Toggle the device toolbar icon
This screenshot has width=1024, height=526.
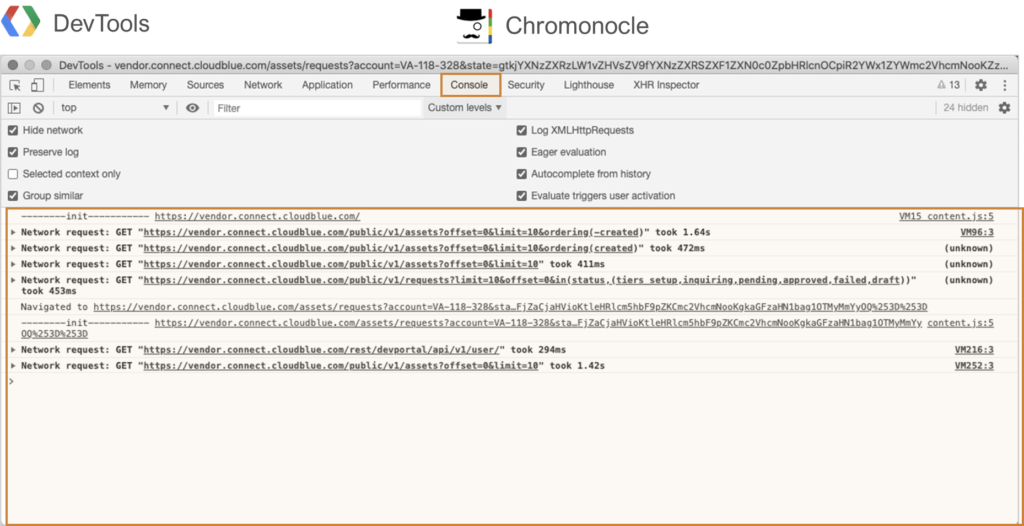point(37,85)
